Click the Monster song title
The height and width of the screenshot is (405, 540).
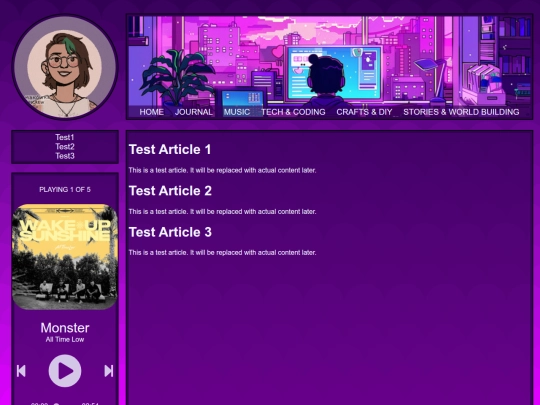point(65,328)
